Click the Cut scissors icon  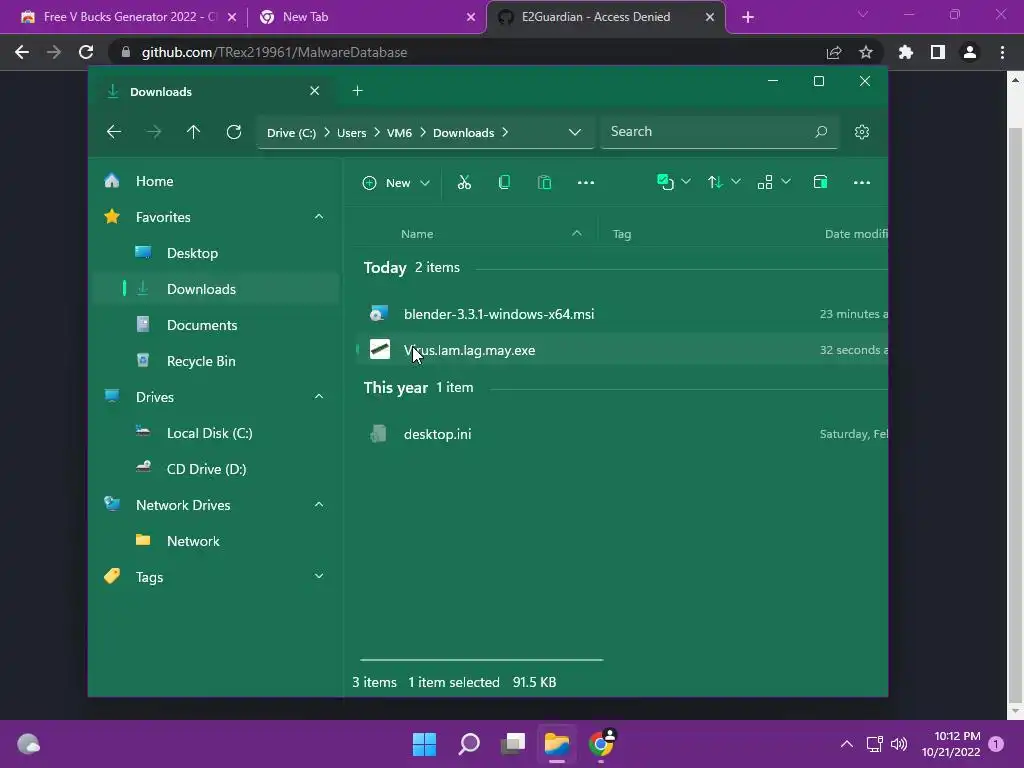pos(464,183)
